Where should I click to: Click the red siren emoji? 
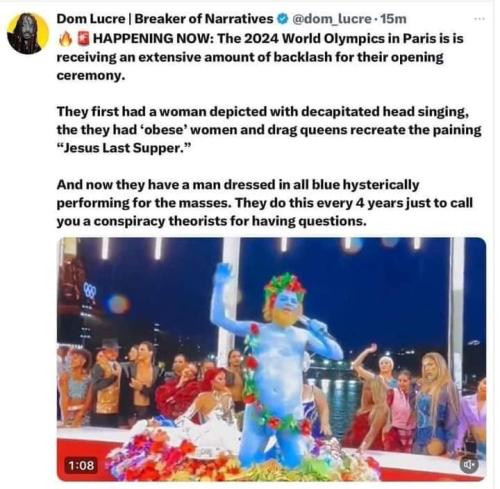coord(84,39)
